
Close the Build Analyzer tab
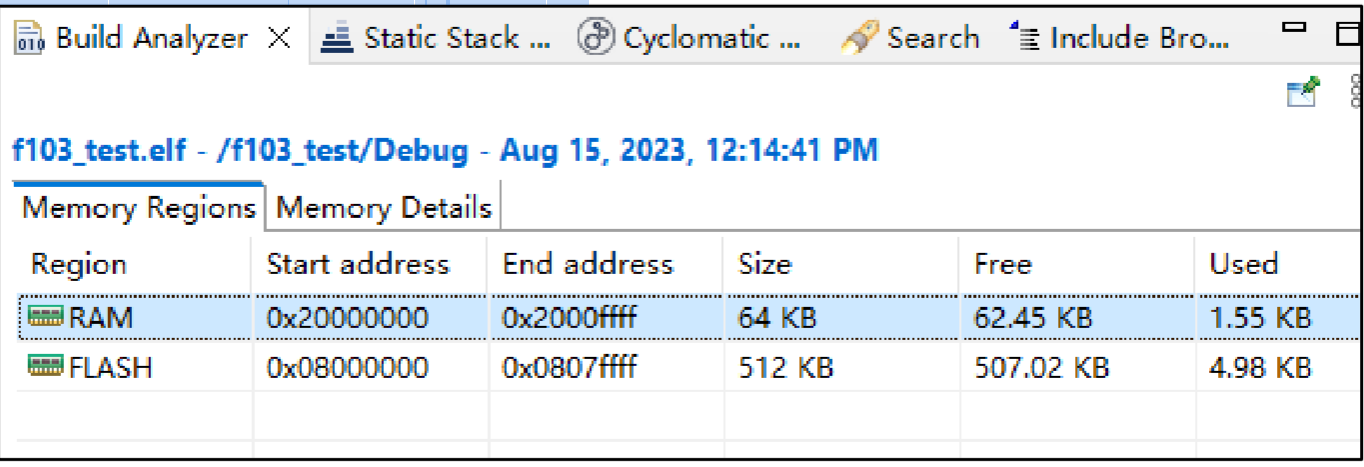coord(280,39)
